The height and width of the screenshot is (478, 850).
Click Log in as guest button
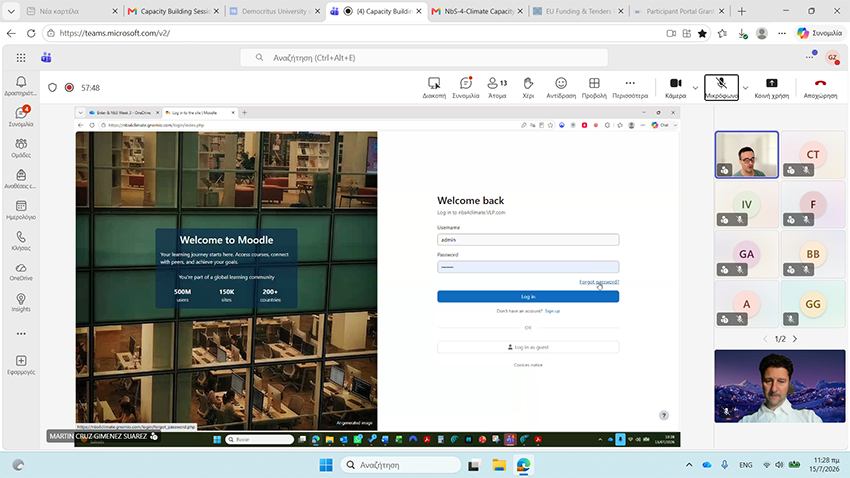528,347
